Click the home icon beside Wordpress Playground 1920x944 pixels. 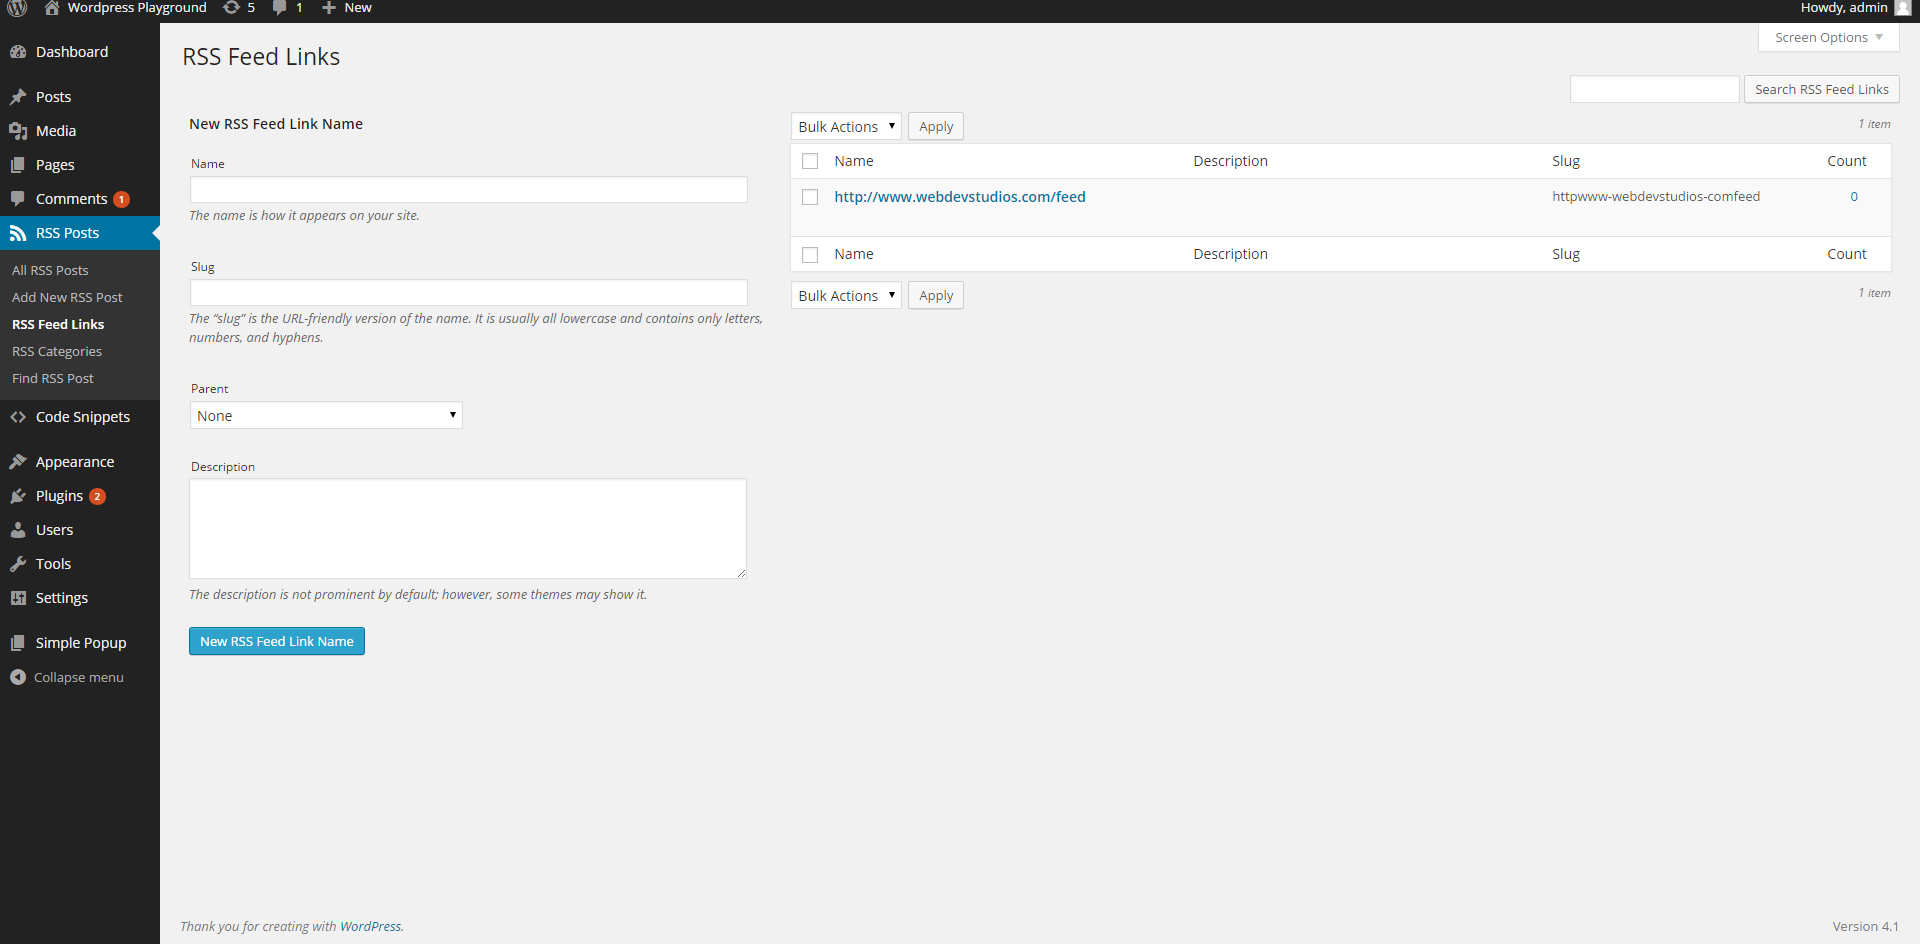point(52,8)
